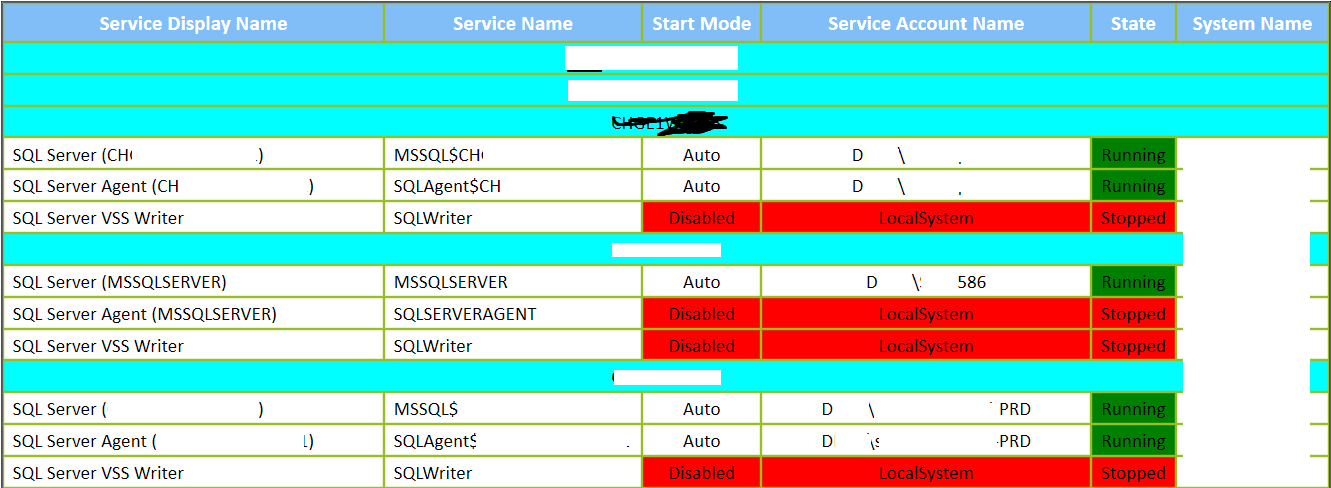Click the "MSSQLSERVER" service name cell
Image resolution: width=1331 pixels, height=488 pixels.
513,282
